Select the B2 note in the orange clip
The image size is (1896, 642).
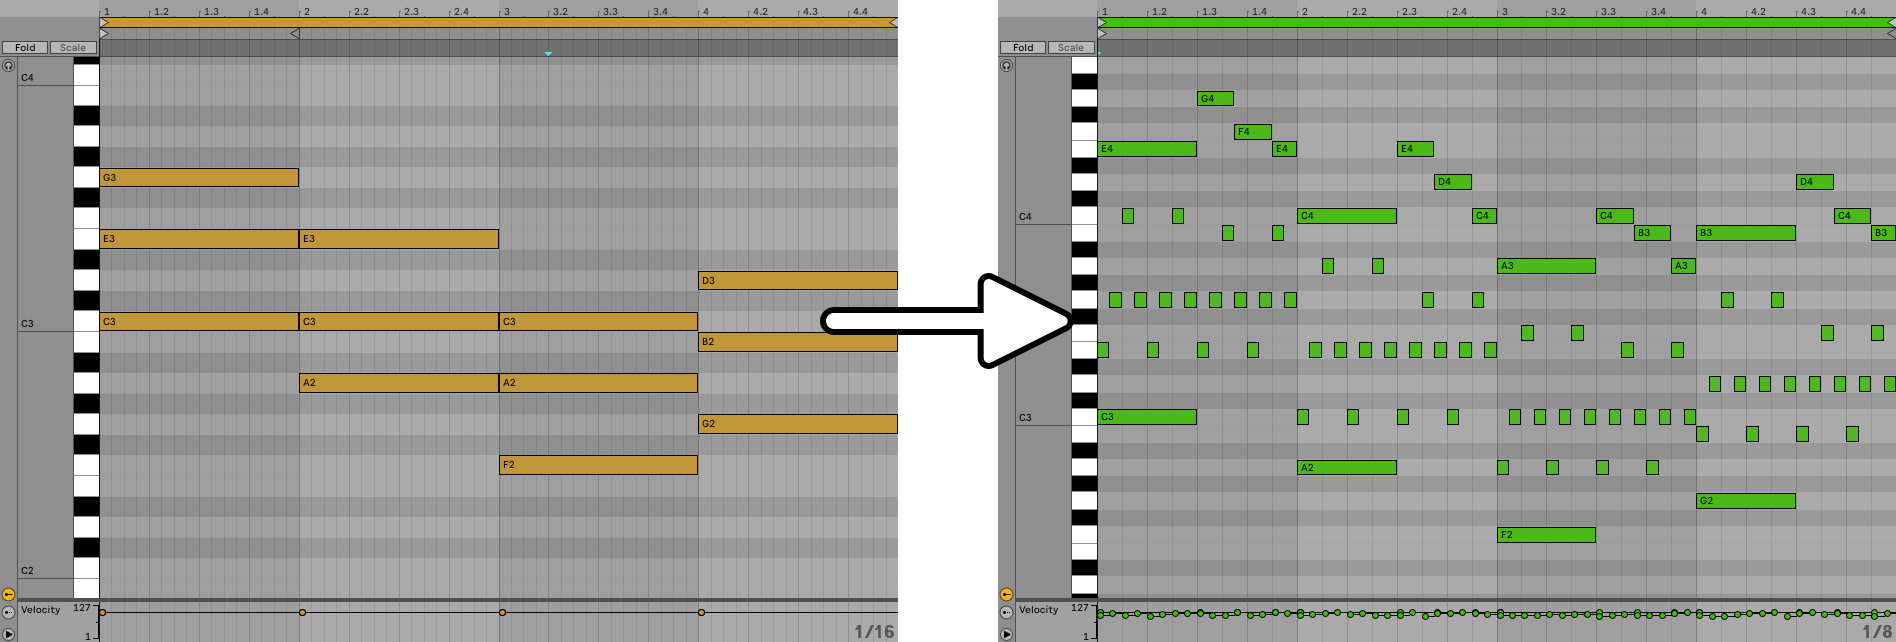pos(798,342)
